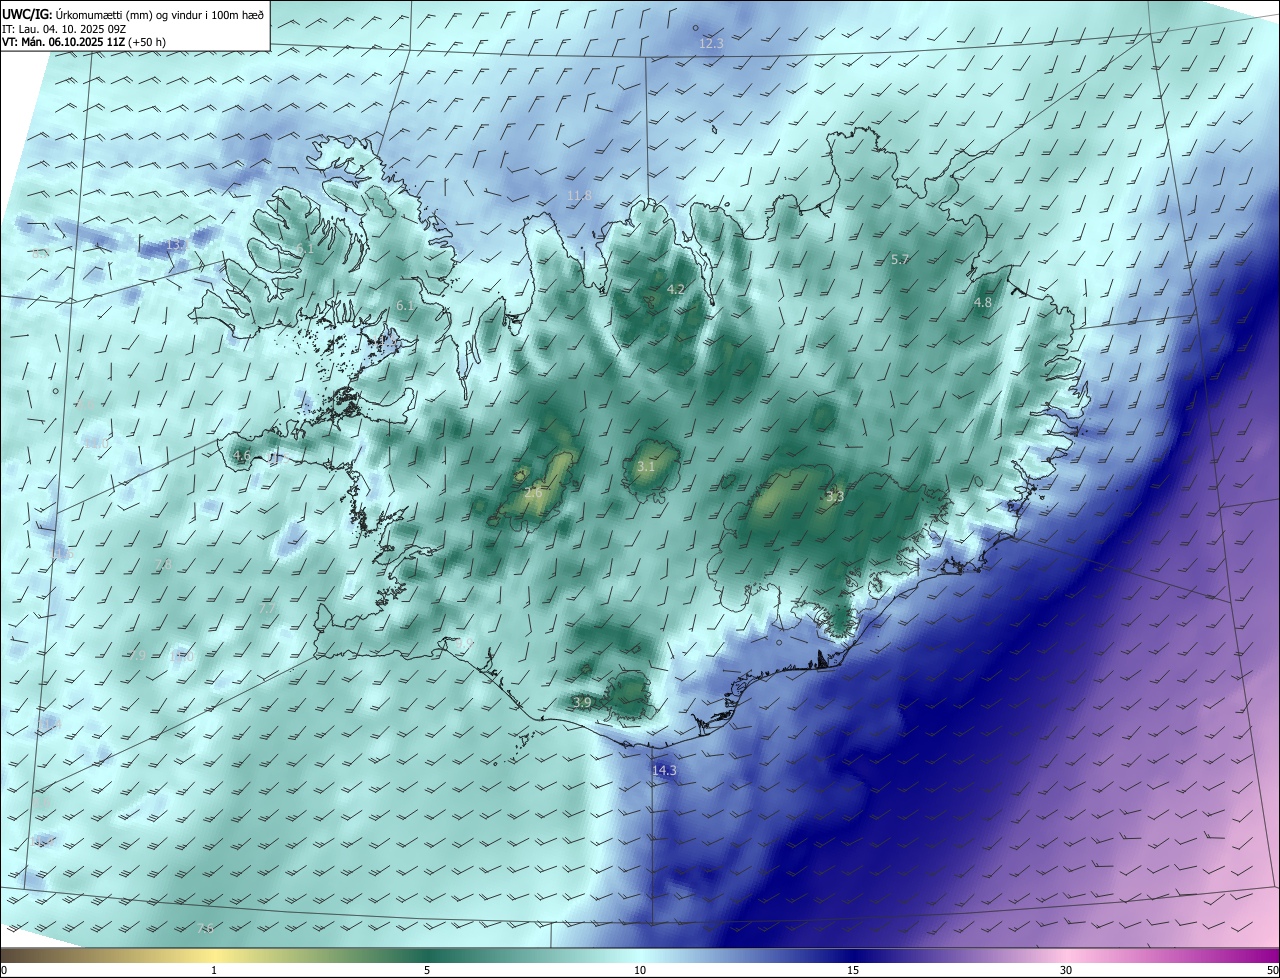This screenshot has width=1280, height=978.
Task: Click the 4.6 value on the western peninsula
Action: pos(241,456)
